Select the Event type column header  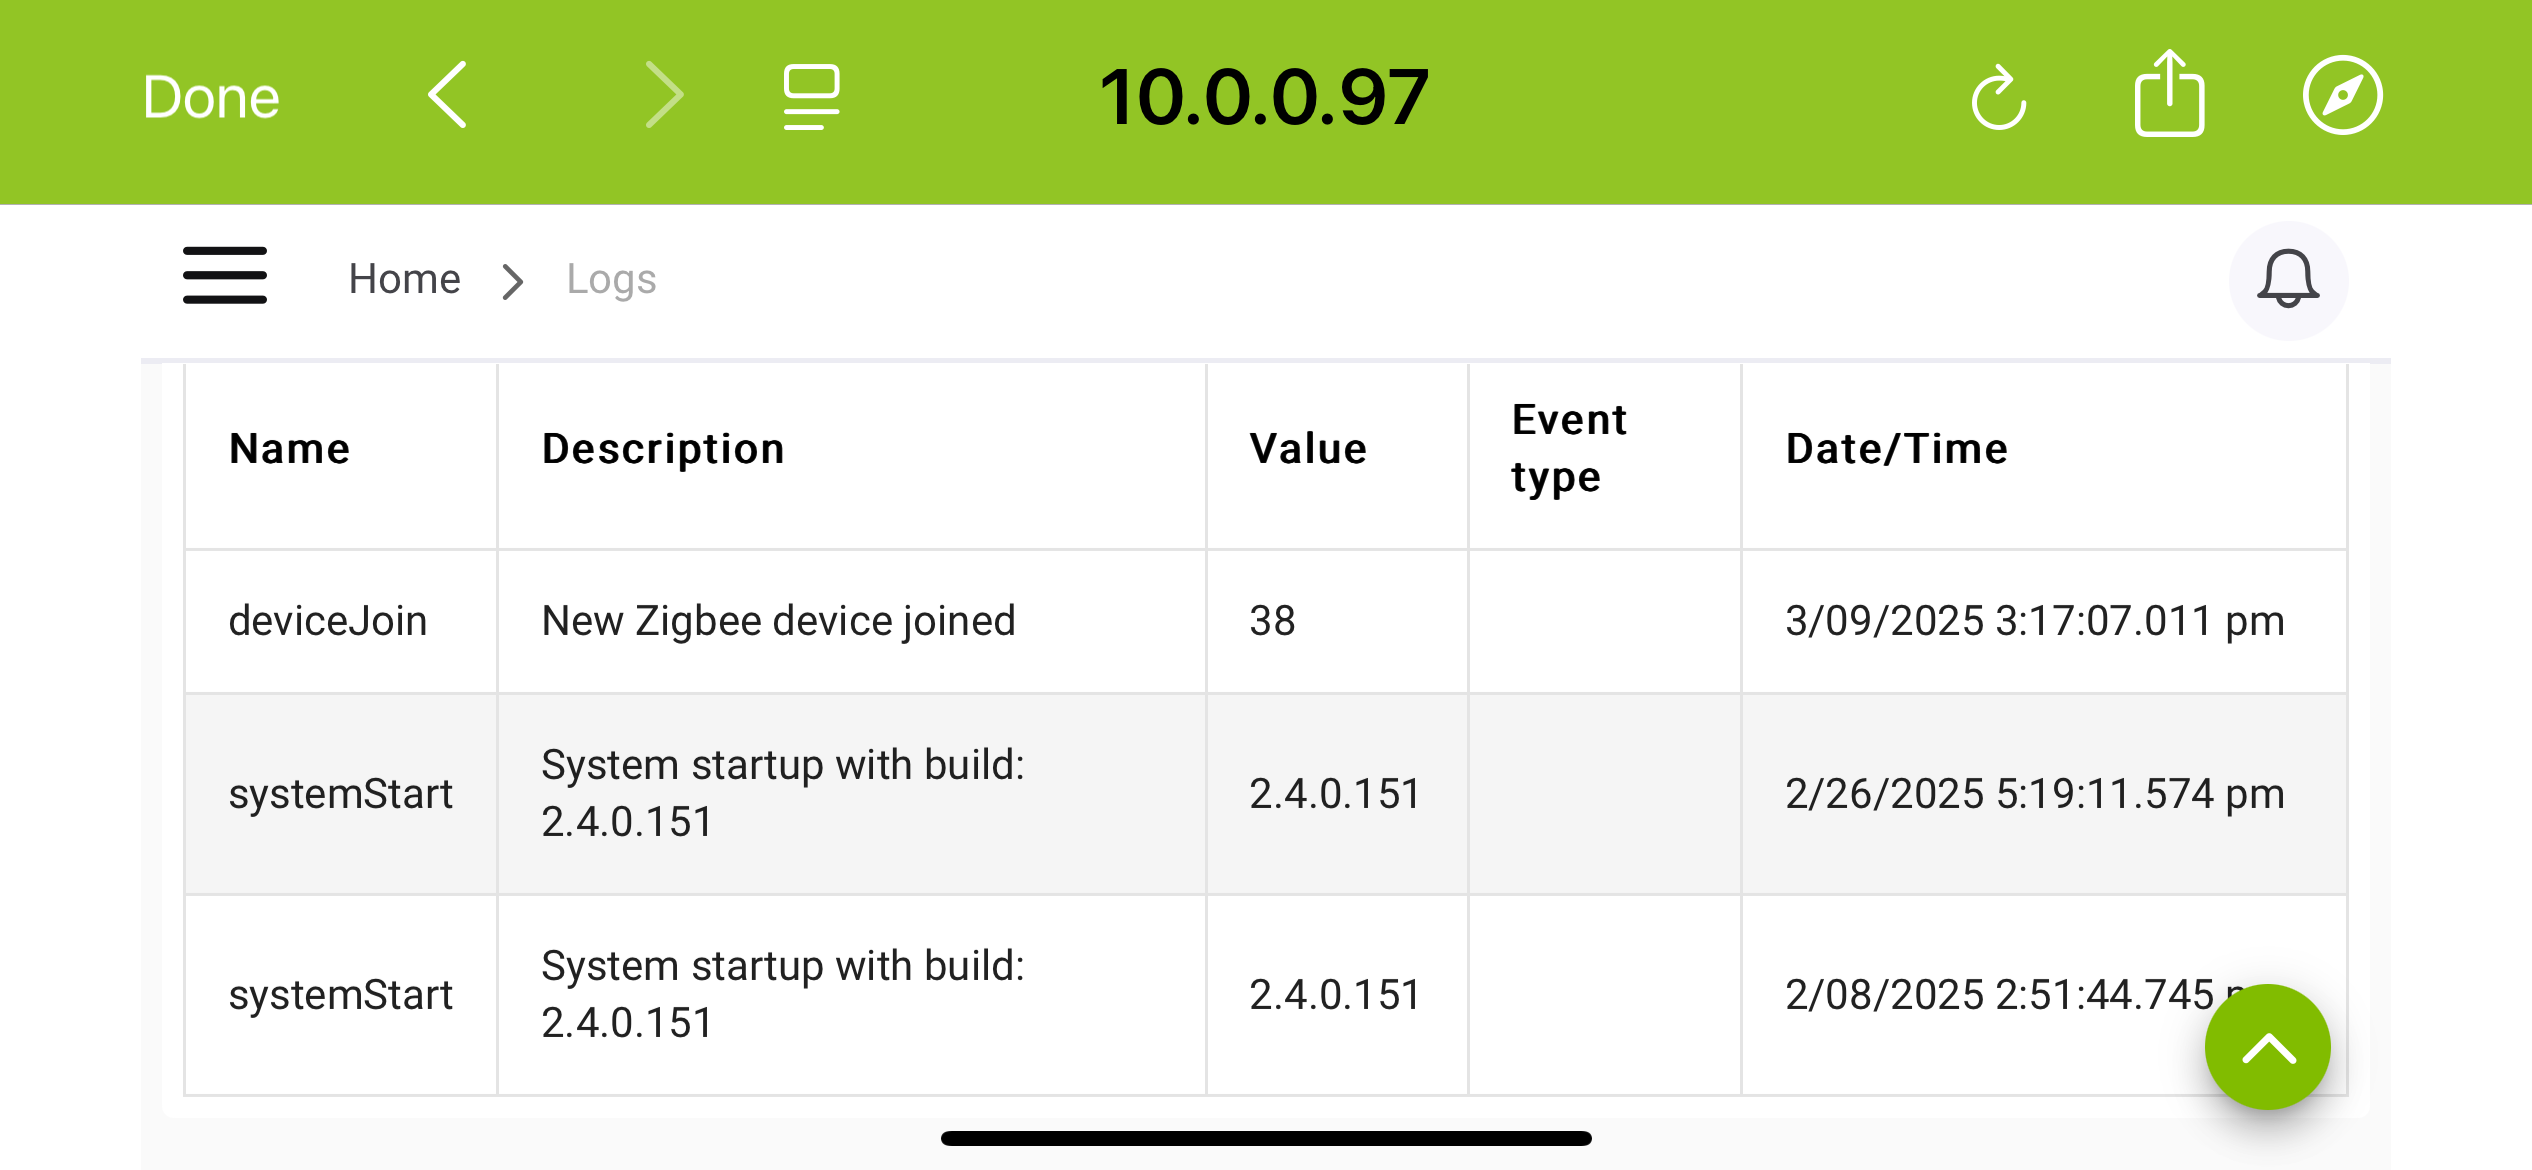tap(1570, 448)
